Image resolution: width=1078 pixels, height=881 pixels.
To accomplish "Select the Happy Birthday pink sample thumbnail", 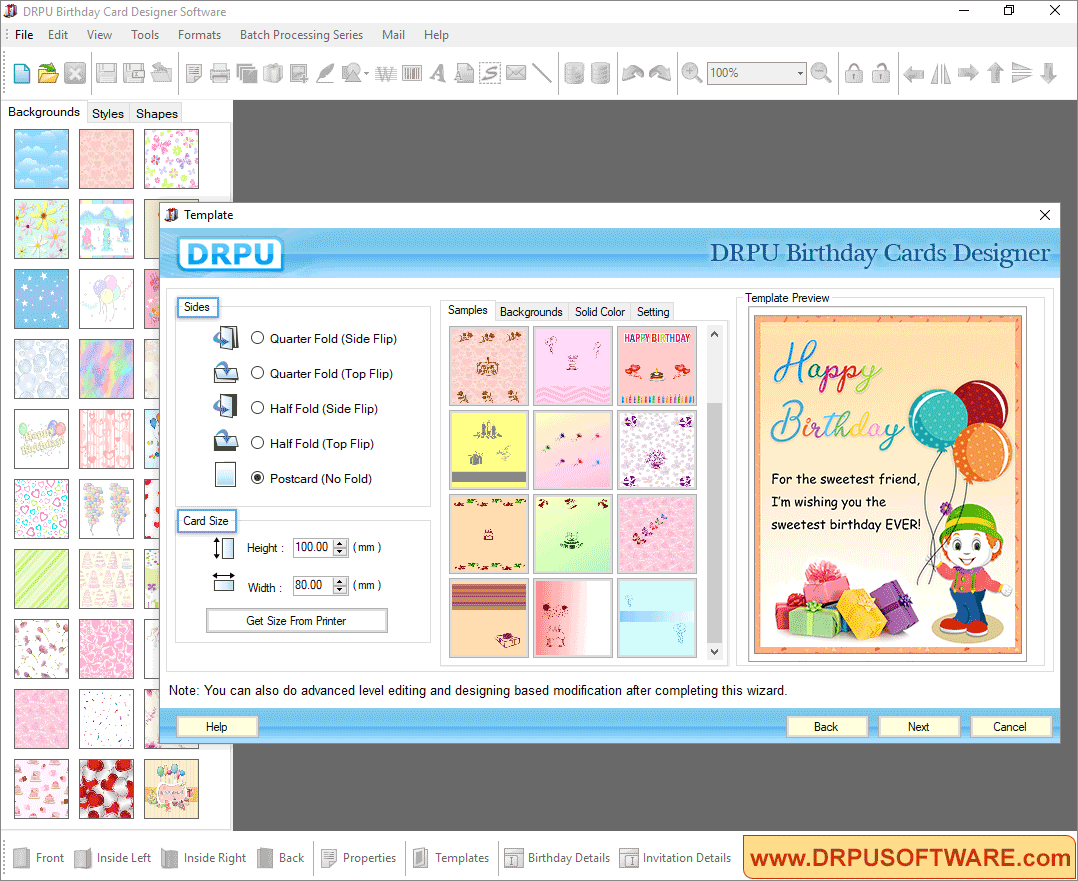I will pyautogui.click(x=657, y=366).
